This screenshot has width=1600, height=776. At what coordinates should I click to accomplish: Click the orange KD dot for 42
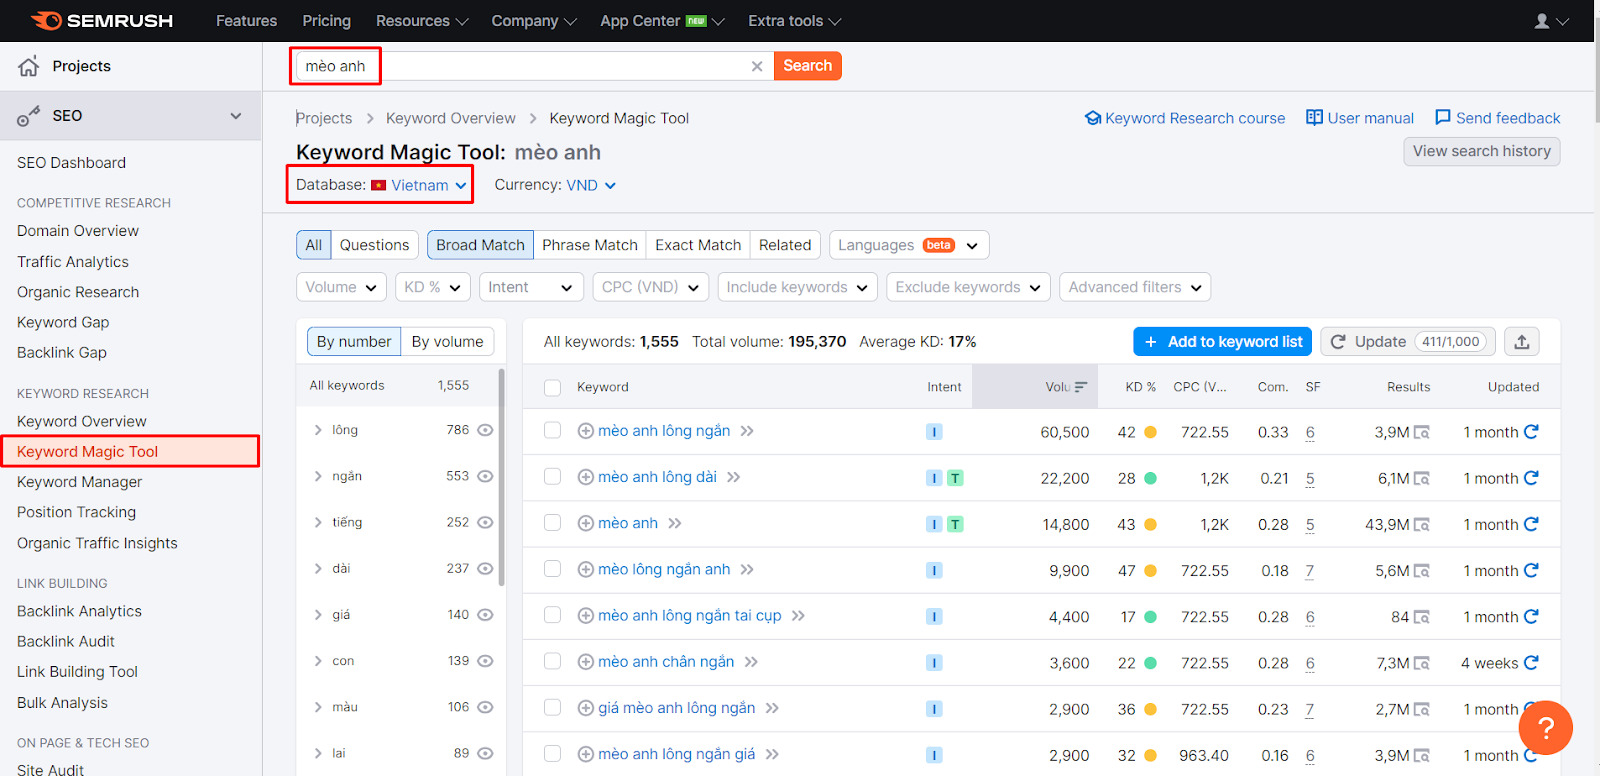(x=1150, y=432)
